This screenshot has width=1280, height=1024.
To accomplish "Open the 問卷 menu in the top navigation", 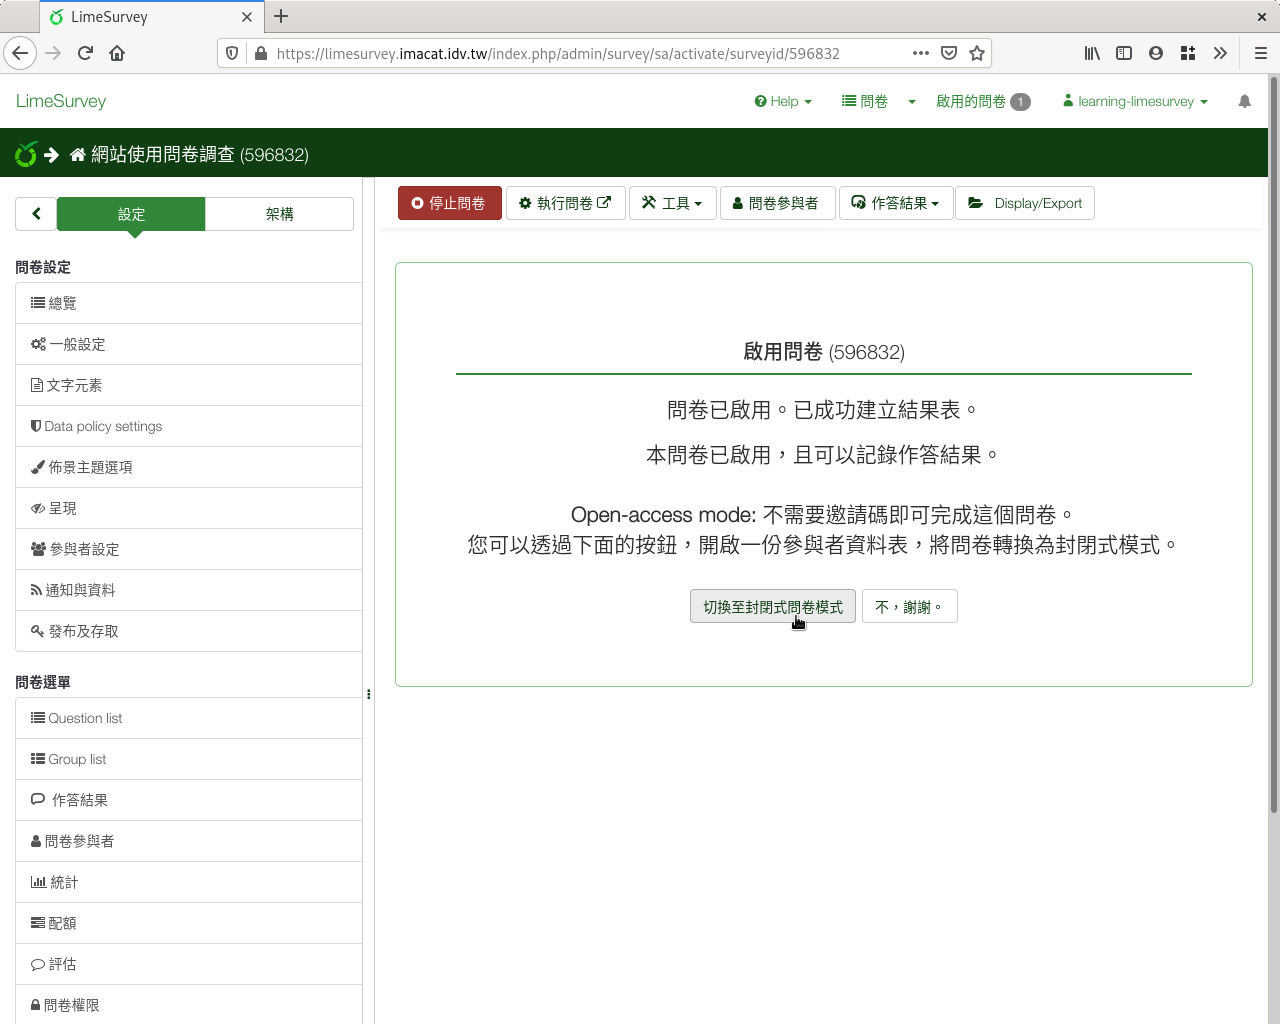I will point(865,101).
